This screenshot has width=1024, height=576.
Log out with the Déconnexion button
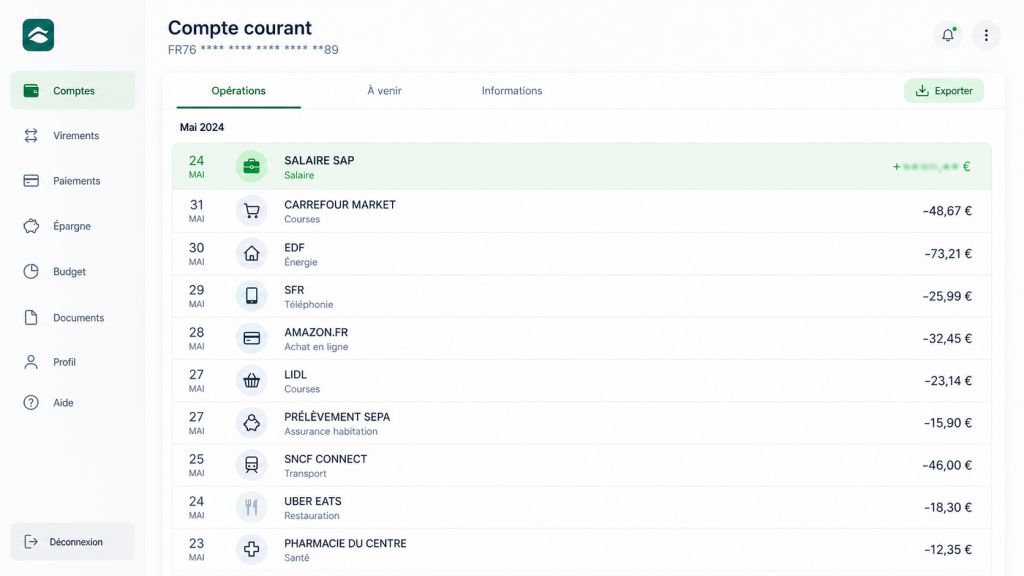(72, 541)
